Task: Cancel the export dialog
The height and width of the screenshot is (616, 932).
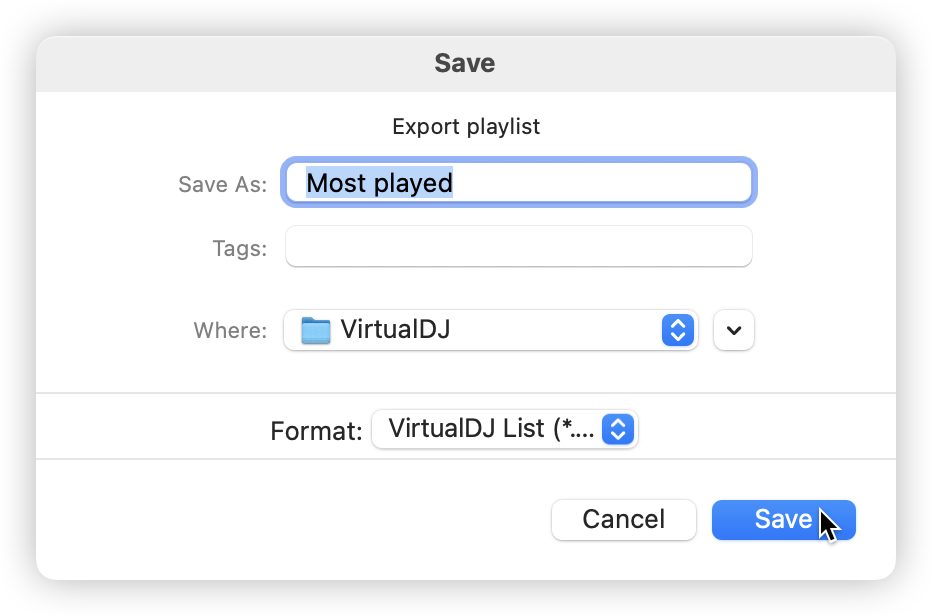Action: pyautogui.click(x=623, y=519)
